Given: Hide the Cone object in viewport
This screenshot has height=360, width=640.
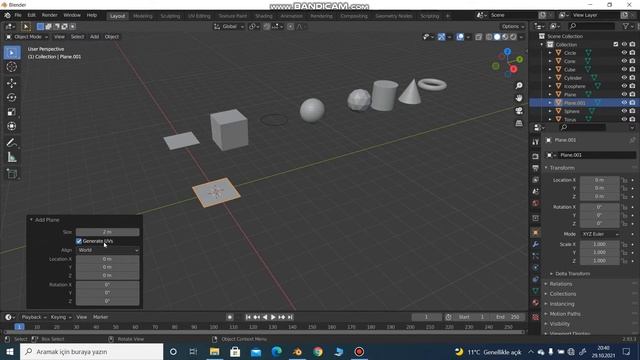Looking at the screenshot, I should coord(624,61).
